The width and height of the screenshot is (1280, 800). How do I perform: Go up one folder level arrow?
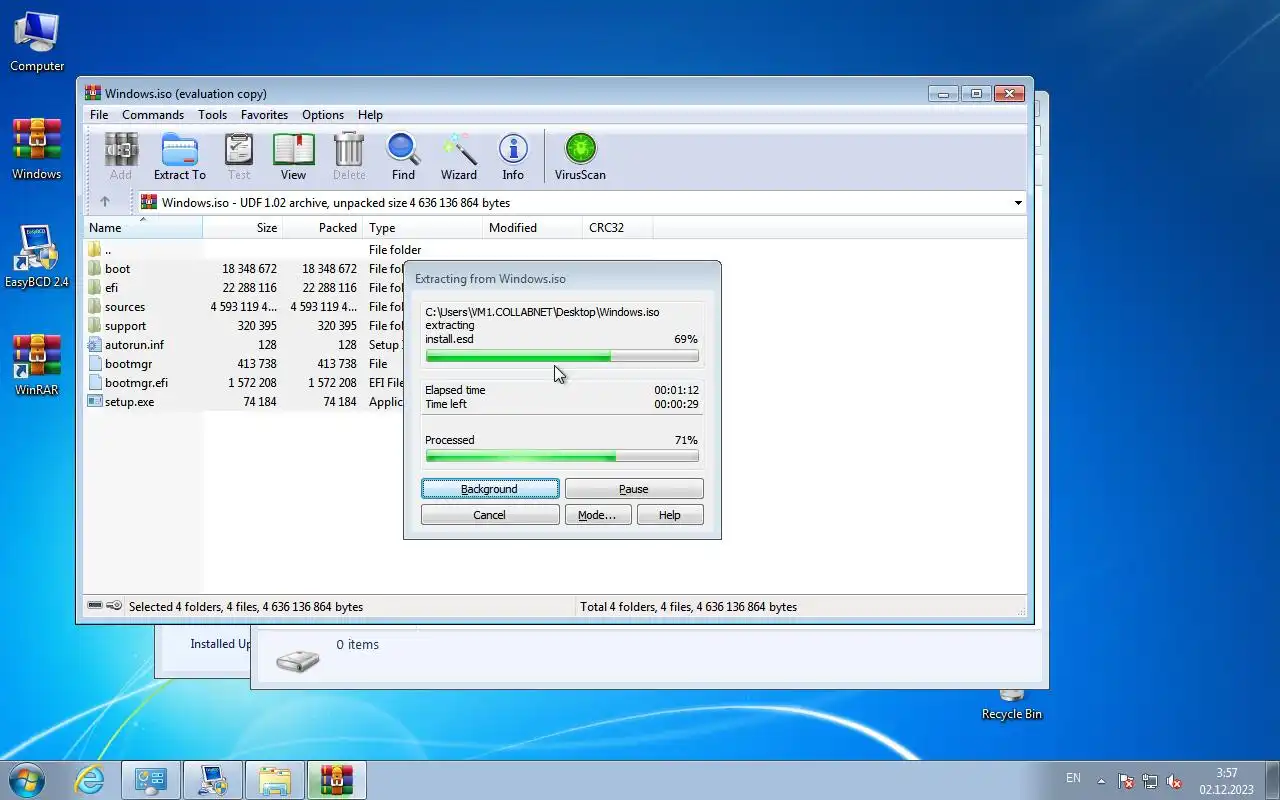click(104, 202)
